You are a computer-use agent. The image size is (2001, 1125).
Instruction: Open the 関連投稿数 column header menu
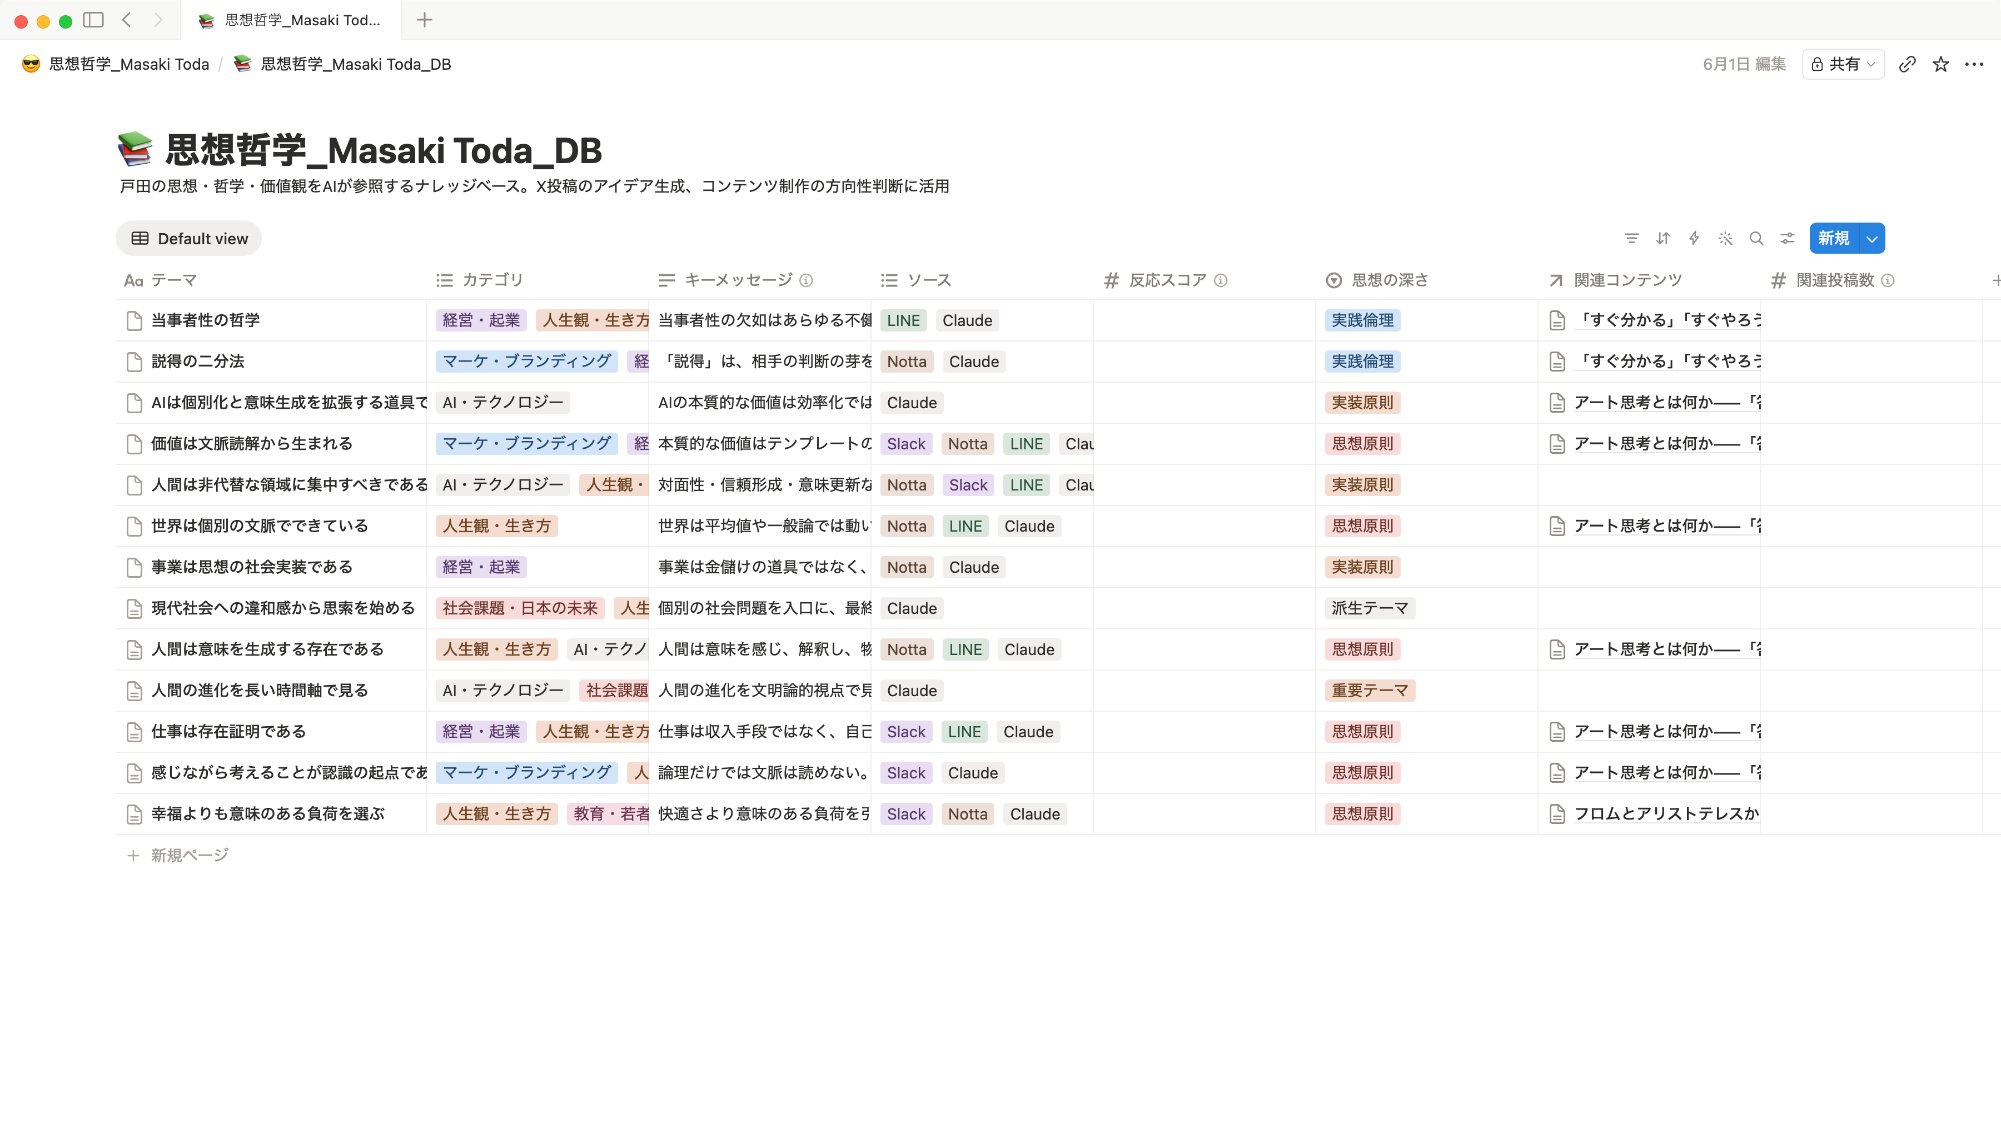[x=1870, y=280]
